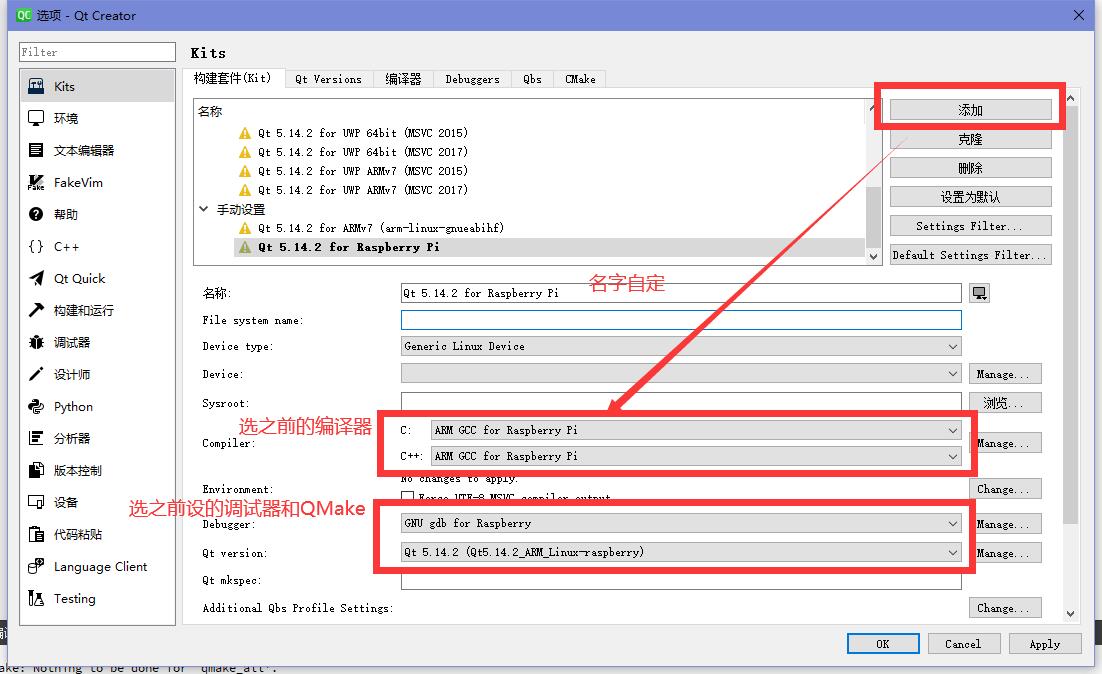Select kit Qt 5.14.2 for UWP ARMv7 (MSVC 2017)

(x=362, y=190)
